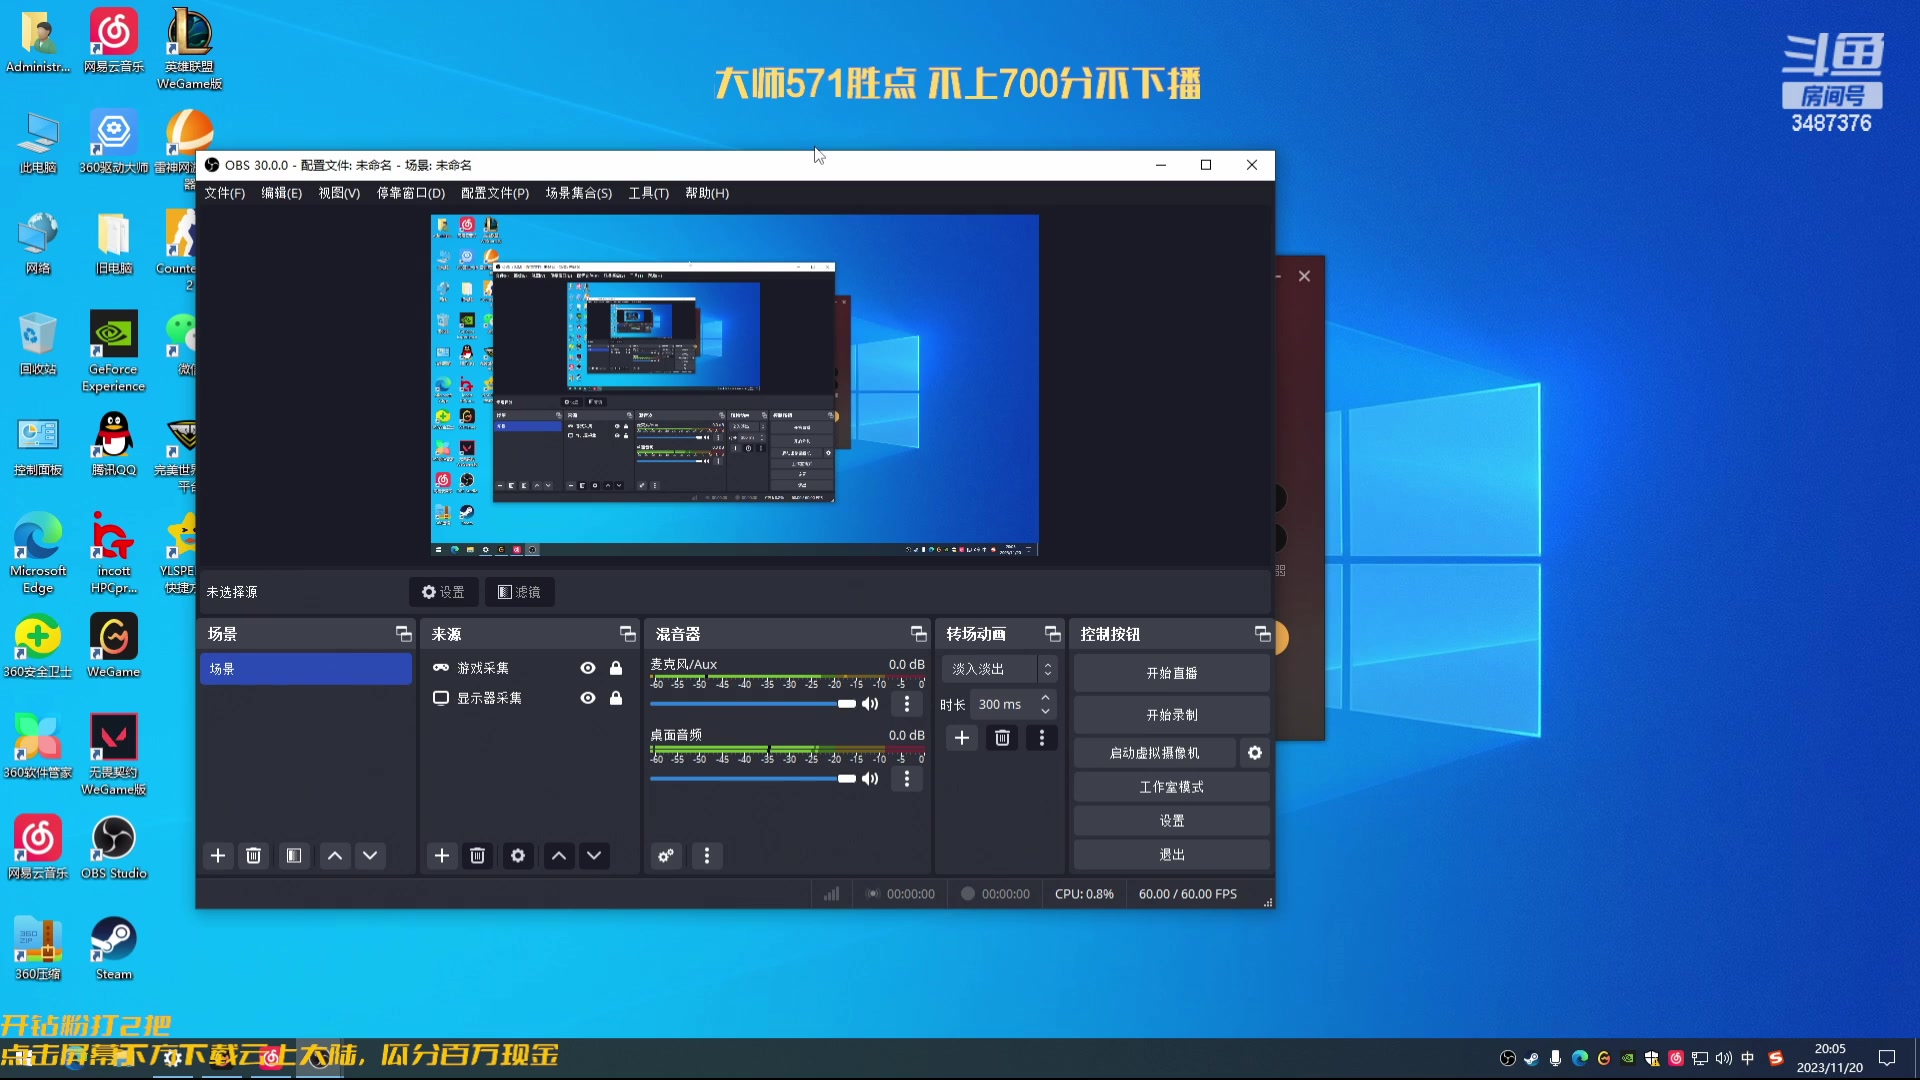Add a transition with plus icon

962,738
